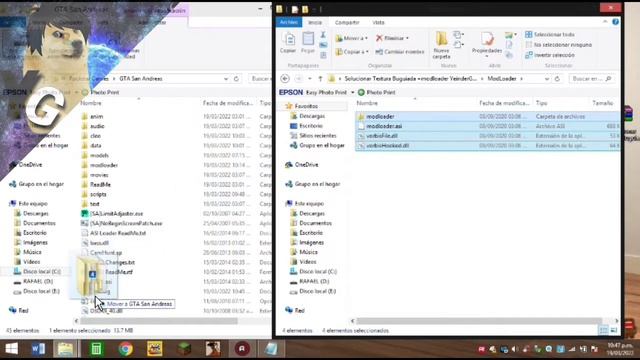Switch to large icons view in right status bar
The height and width of the screenshot is (360, 640).
pyautogui.click(x=613, y=330)
